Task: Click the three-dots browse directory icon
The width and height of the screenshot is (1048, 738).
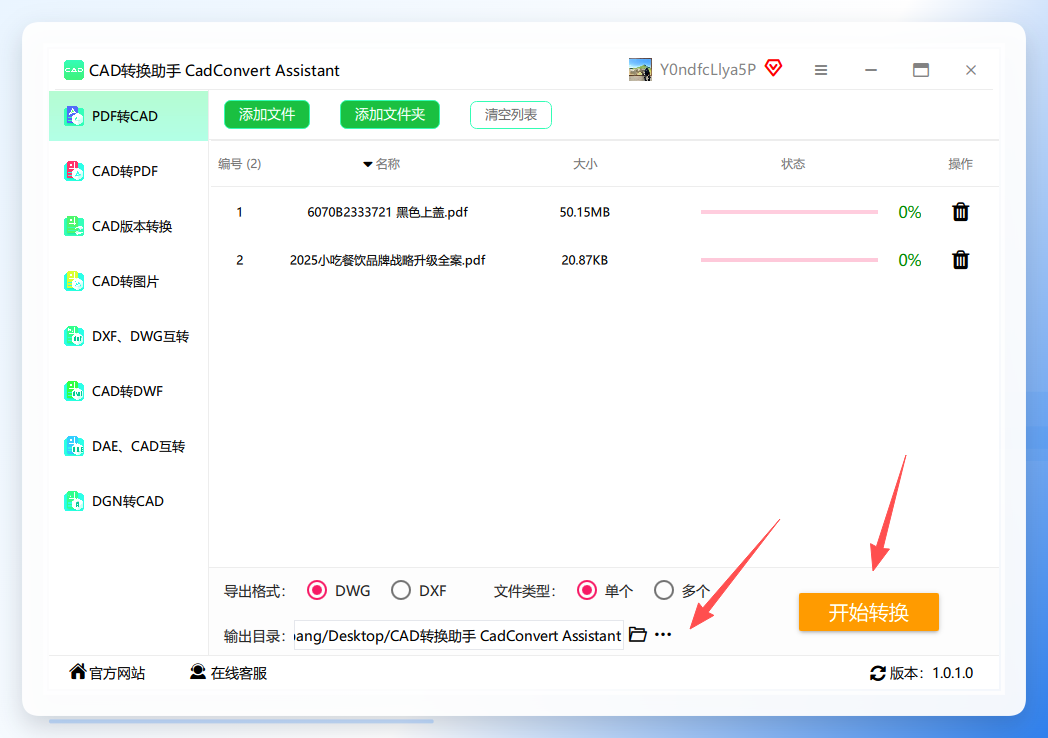Action: (x=663, y=634)
